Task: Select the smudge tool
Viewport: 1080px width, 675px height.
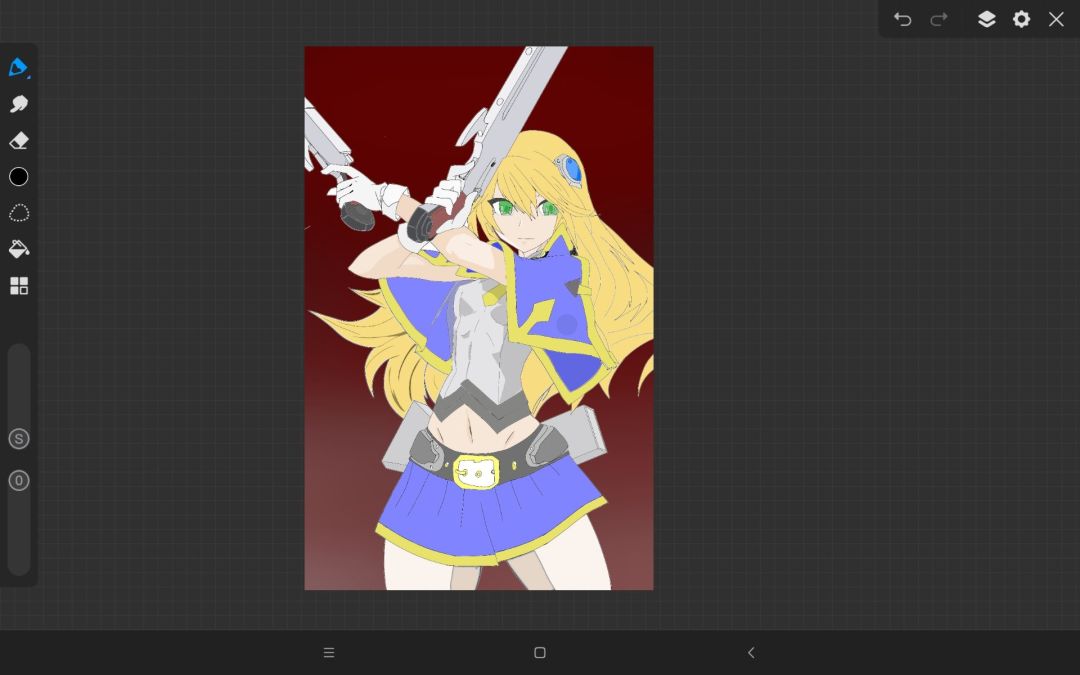Action: 19,104
